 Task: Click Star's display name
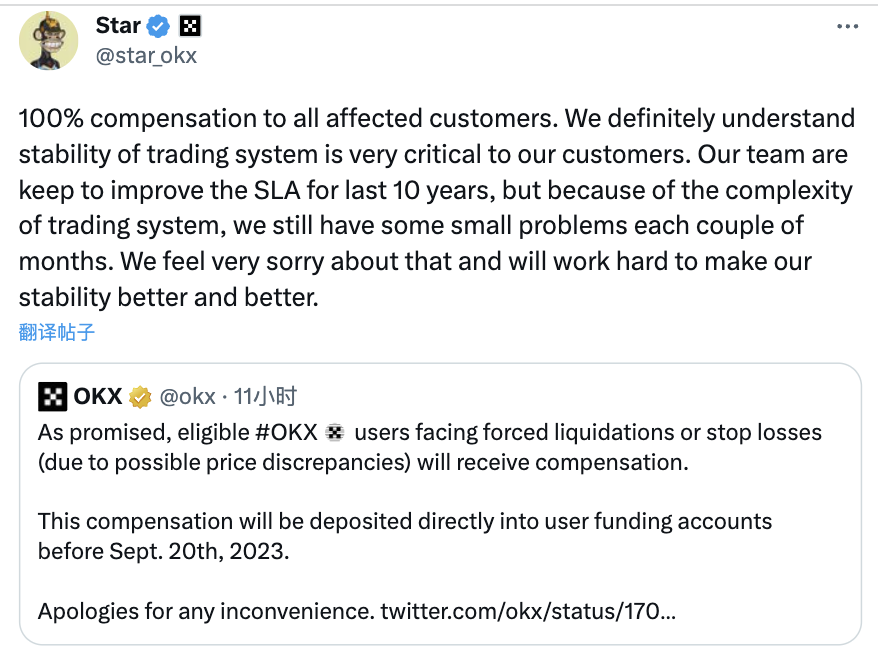(x=117, y=25)
